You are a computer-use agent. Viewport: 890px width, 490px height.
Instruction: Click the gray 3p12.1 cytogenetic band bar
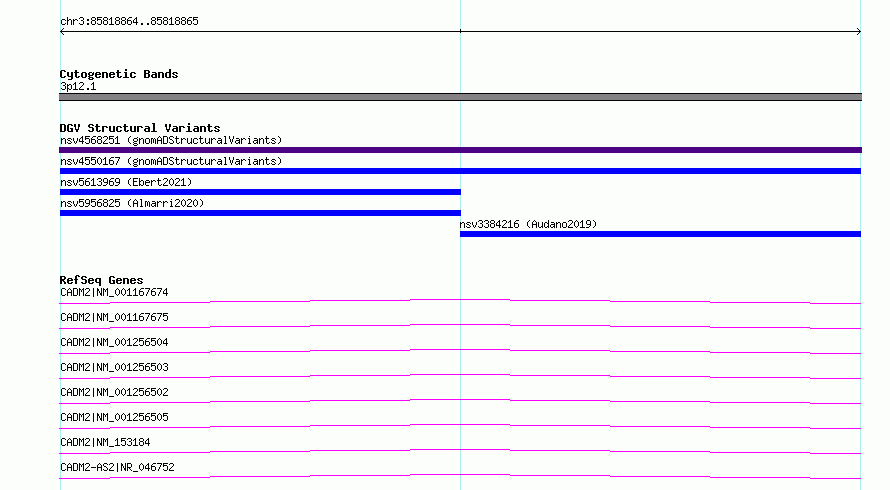pyautogui.click(x=460, y=97)
